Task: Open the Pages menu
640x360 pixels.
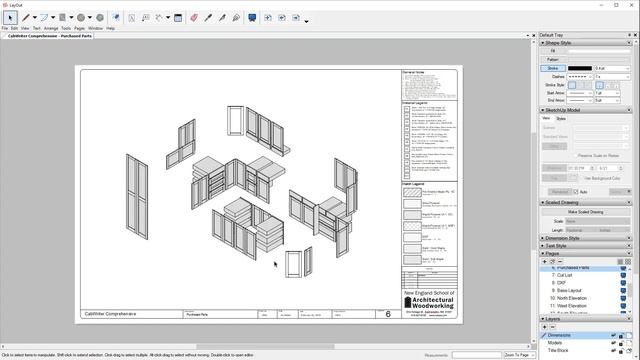Action: pos(80,29)
